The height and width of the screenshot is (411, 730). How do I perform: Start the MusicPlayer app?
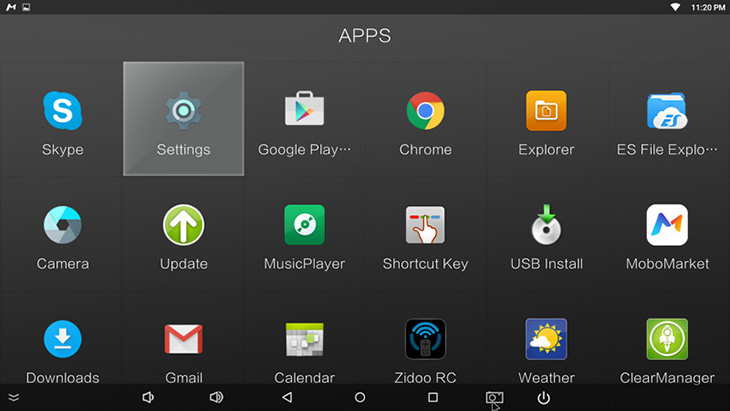304,234
